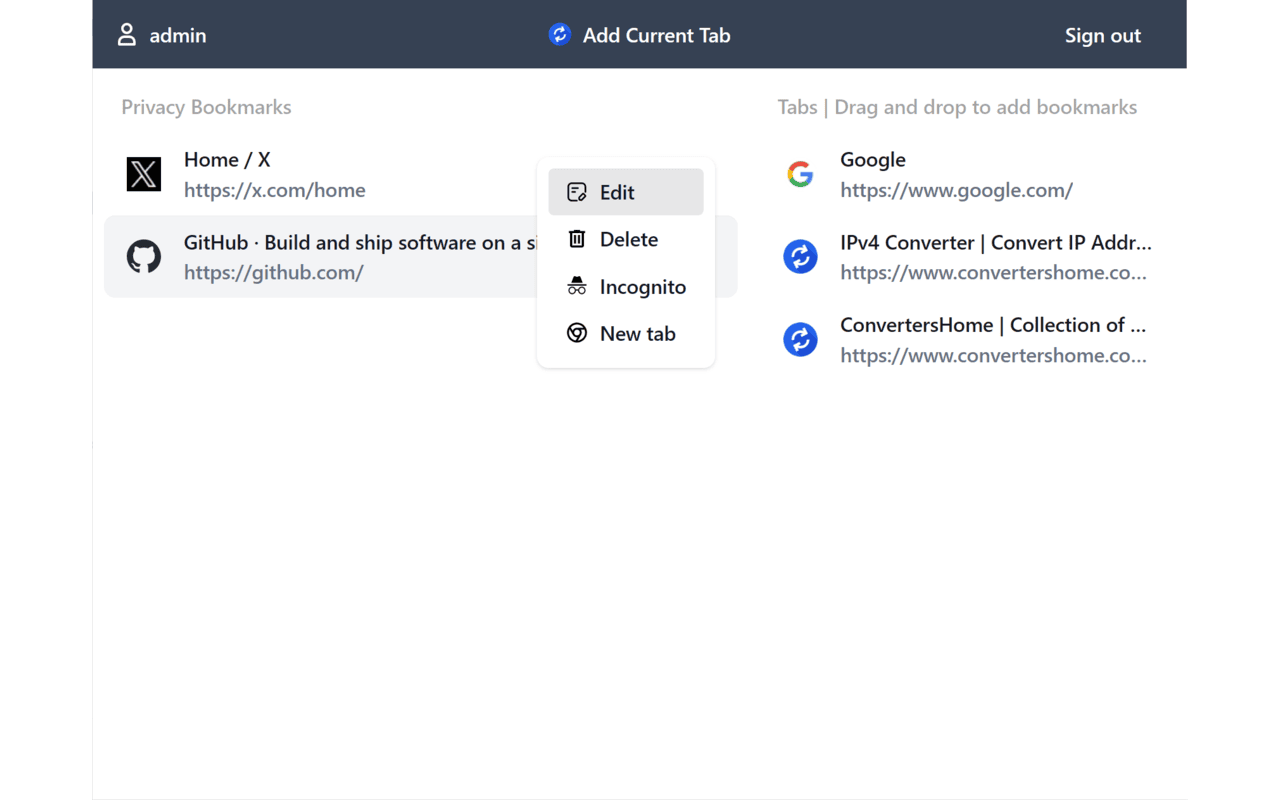This screenshot has width=1280, height=800.
Task: Click the favicon beside the ConvertersHome collection tab
Action: click(800, 339)
